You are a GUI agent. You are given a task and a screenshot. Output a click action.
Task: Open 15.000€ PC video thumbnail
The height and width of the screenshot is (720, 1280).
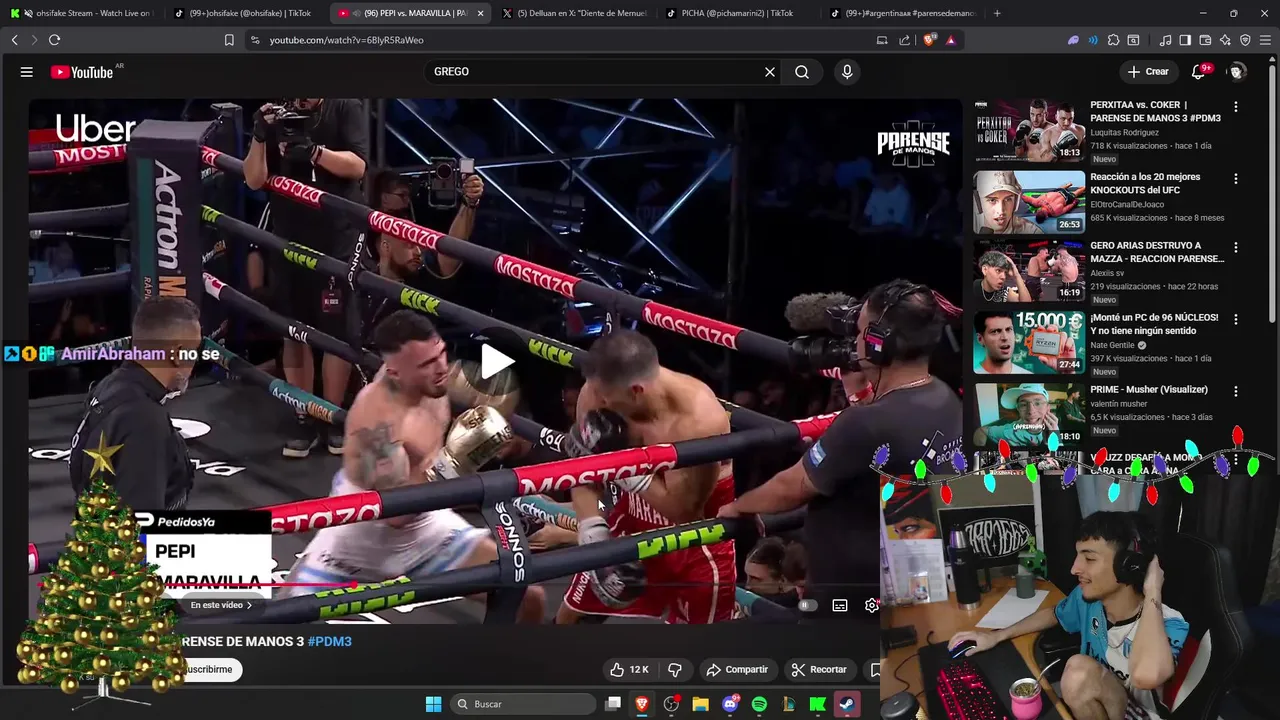1029,342
